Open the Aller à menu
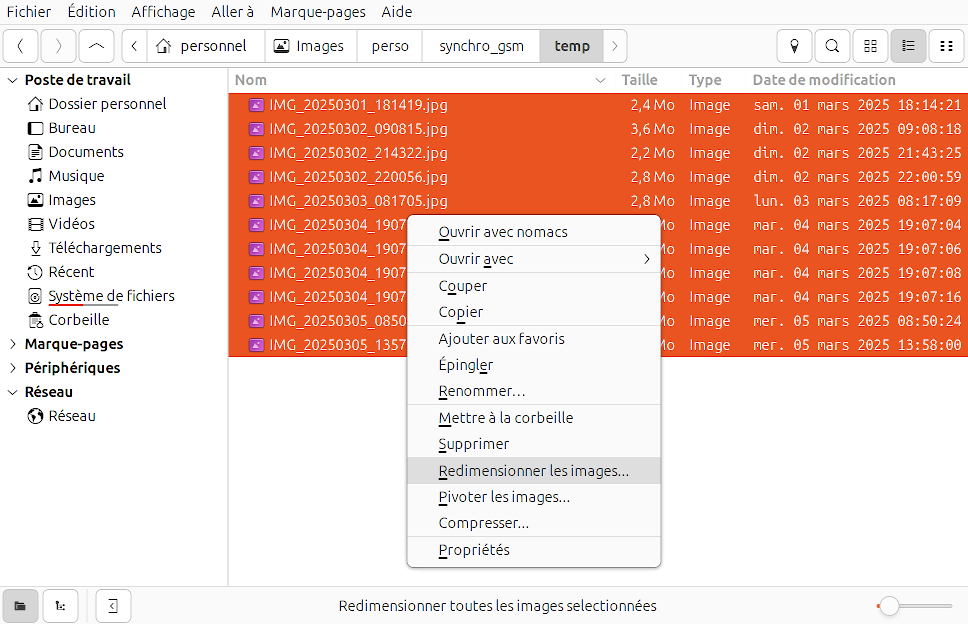Screen dimensions: 968x624 (233, 12)
